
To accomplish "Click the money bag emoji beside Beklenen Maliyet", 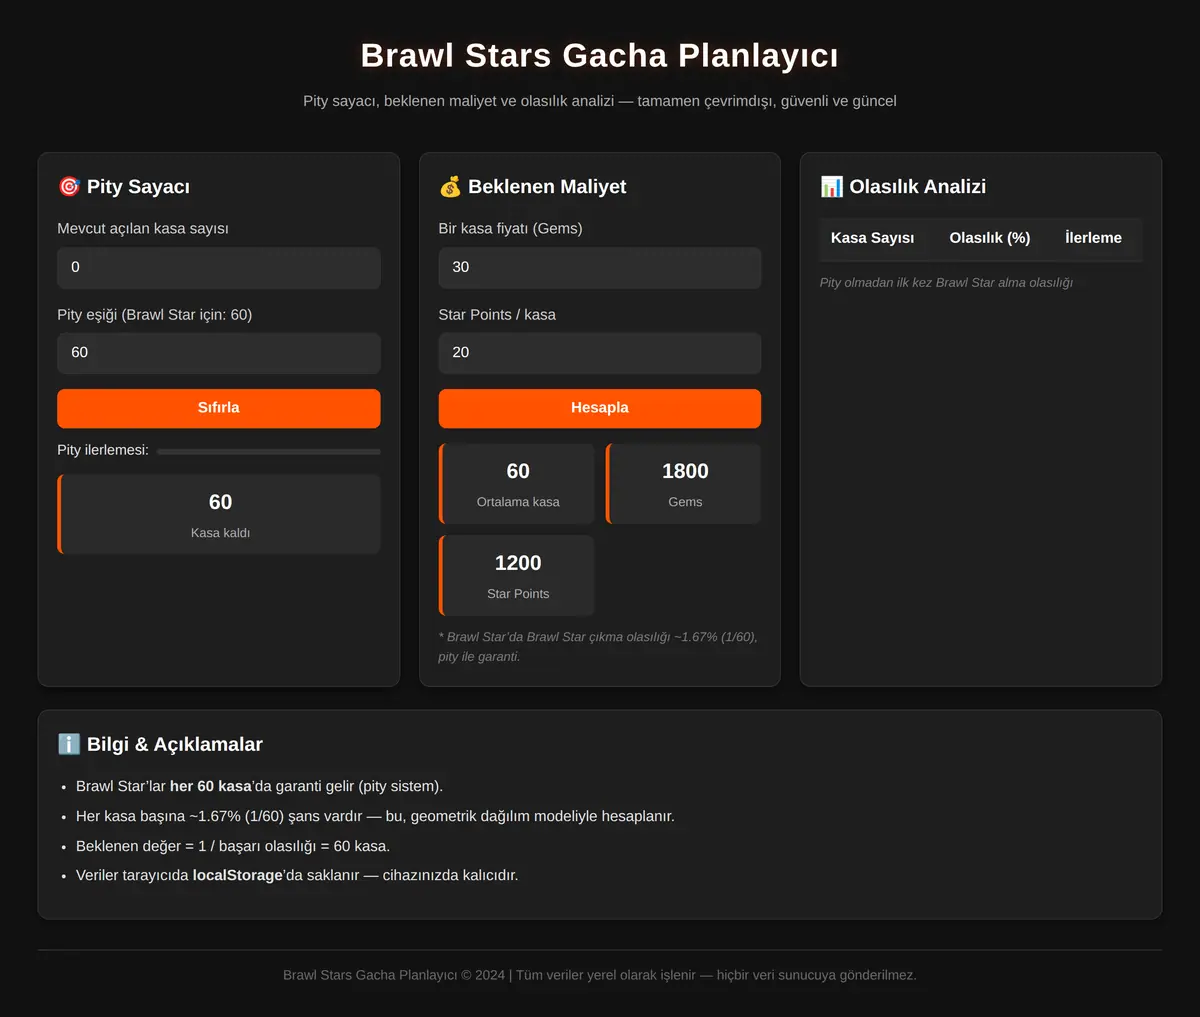I will [x=450, y=187].
